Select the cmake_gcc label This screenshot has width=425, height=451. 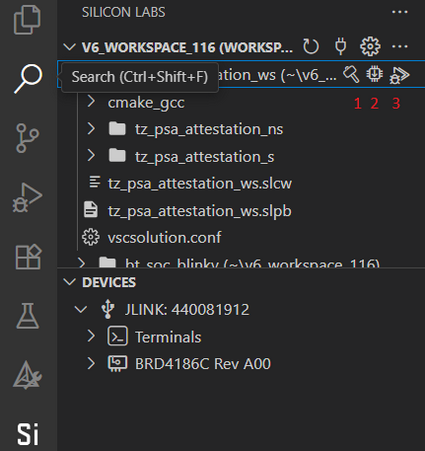click(146, 103)
